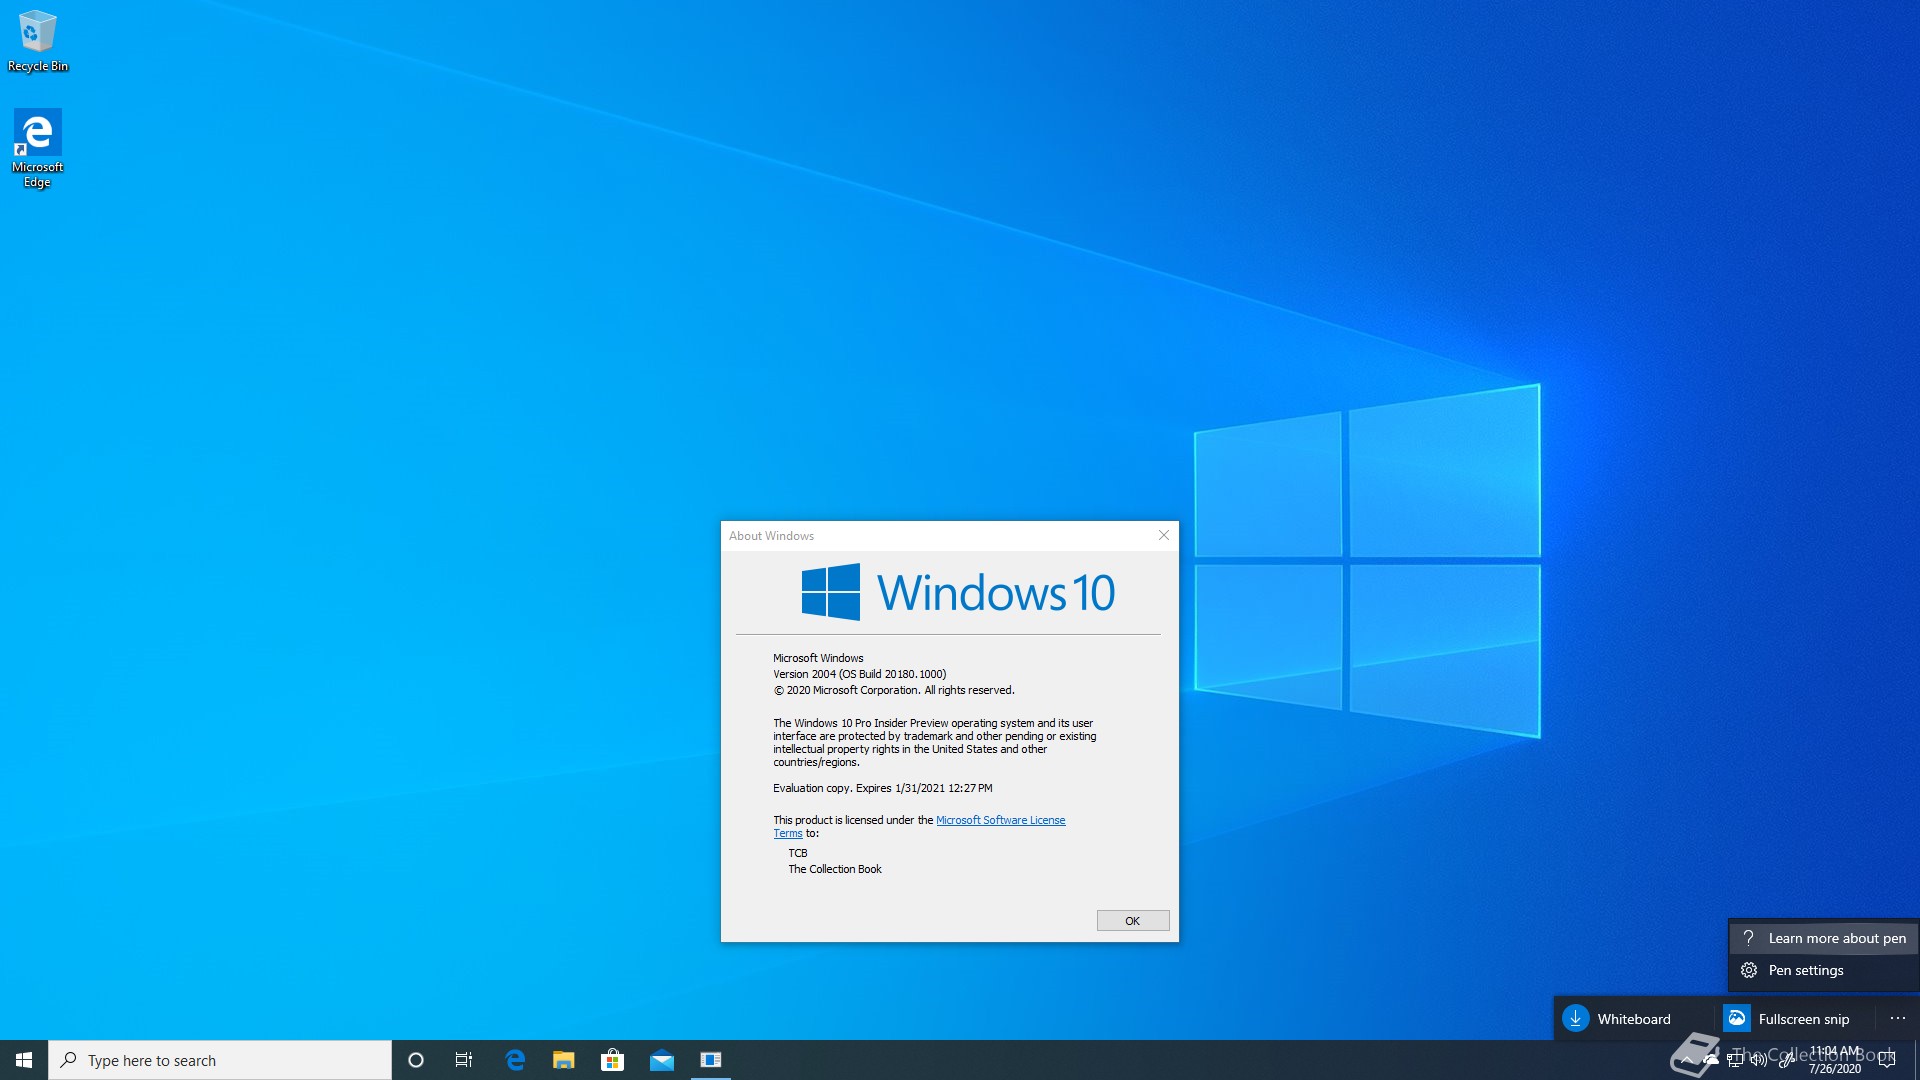
Task: Click the 'Version 2004 (OS Build 20180.1000)' text
Action: pyautogui.click(x=859, y=674)
